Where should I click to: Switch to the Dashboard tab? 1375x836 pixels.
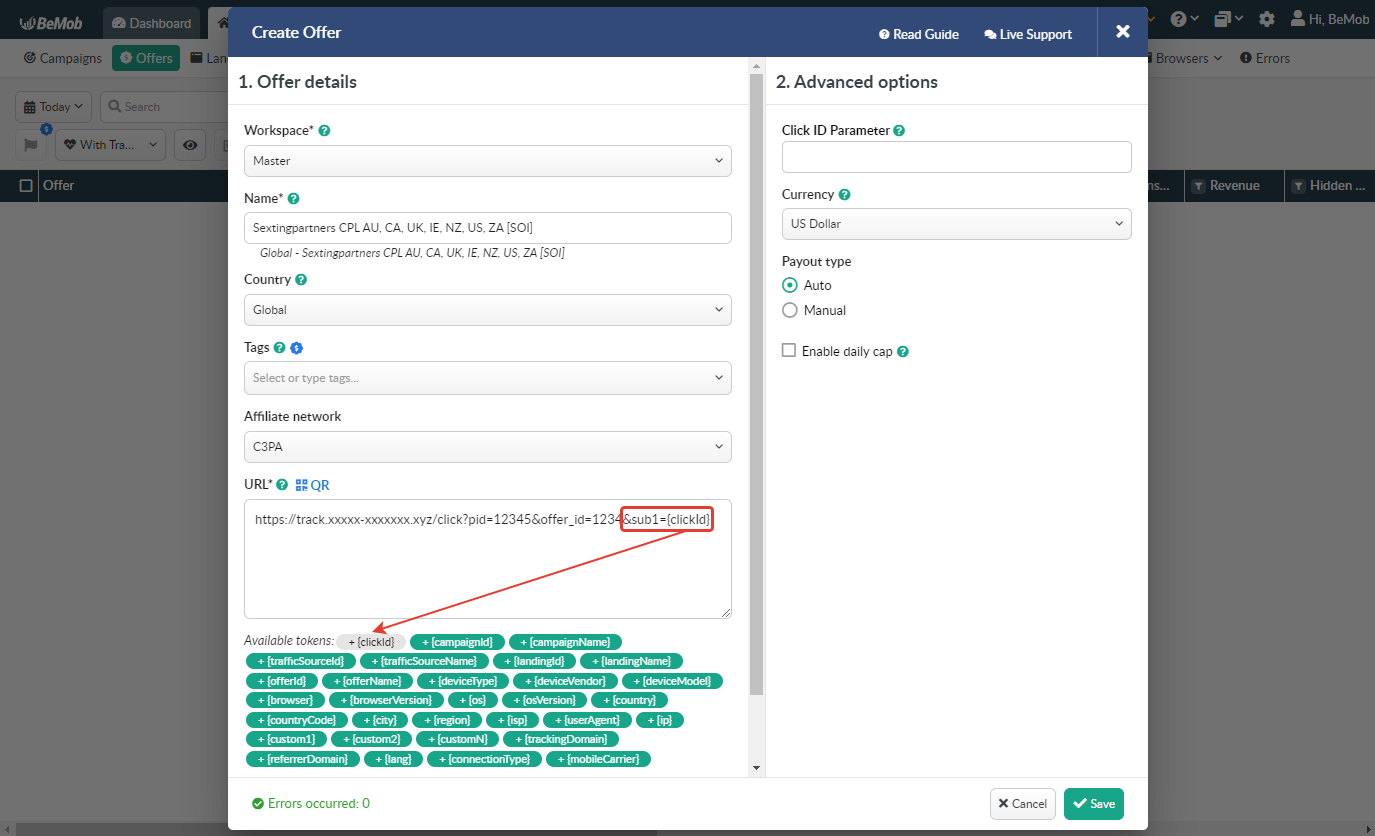click(151, 23)
